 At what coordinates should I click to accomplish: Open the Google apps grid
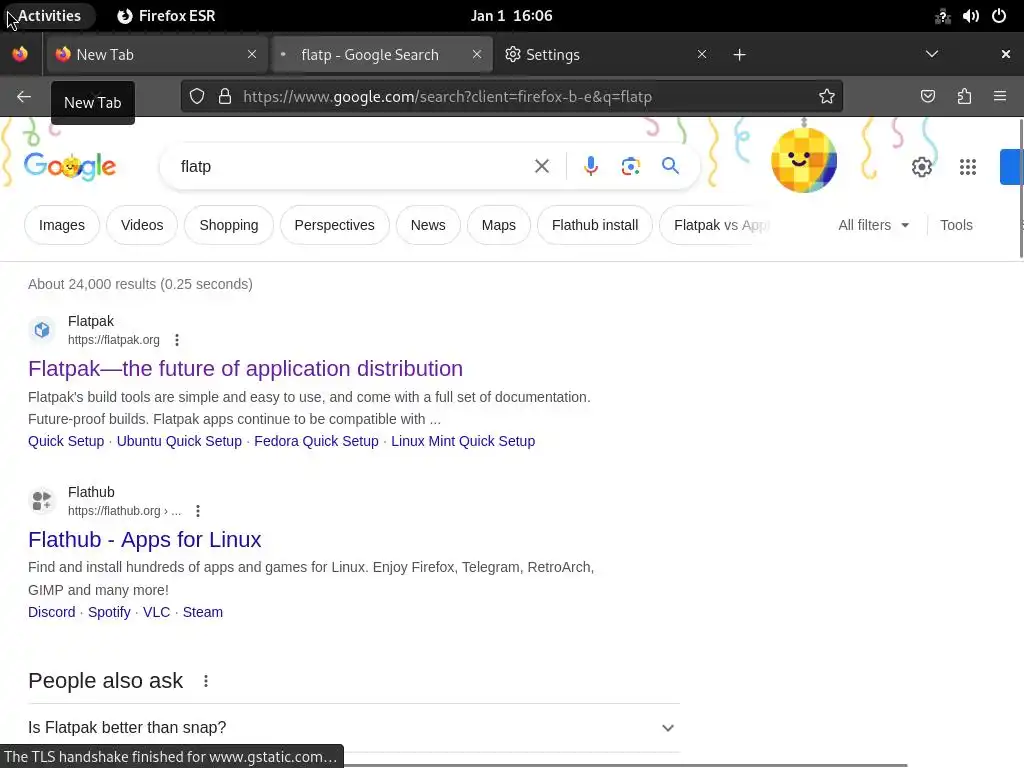(x=968, y=167)
